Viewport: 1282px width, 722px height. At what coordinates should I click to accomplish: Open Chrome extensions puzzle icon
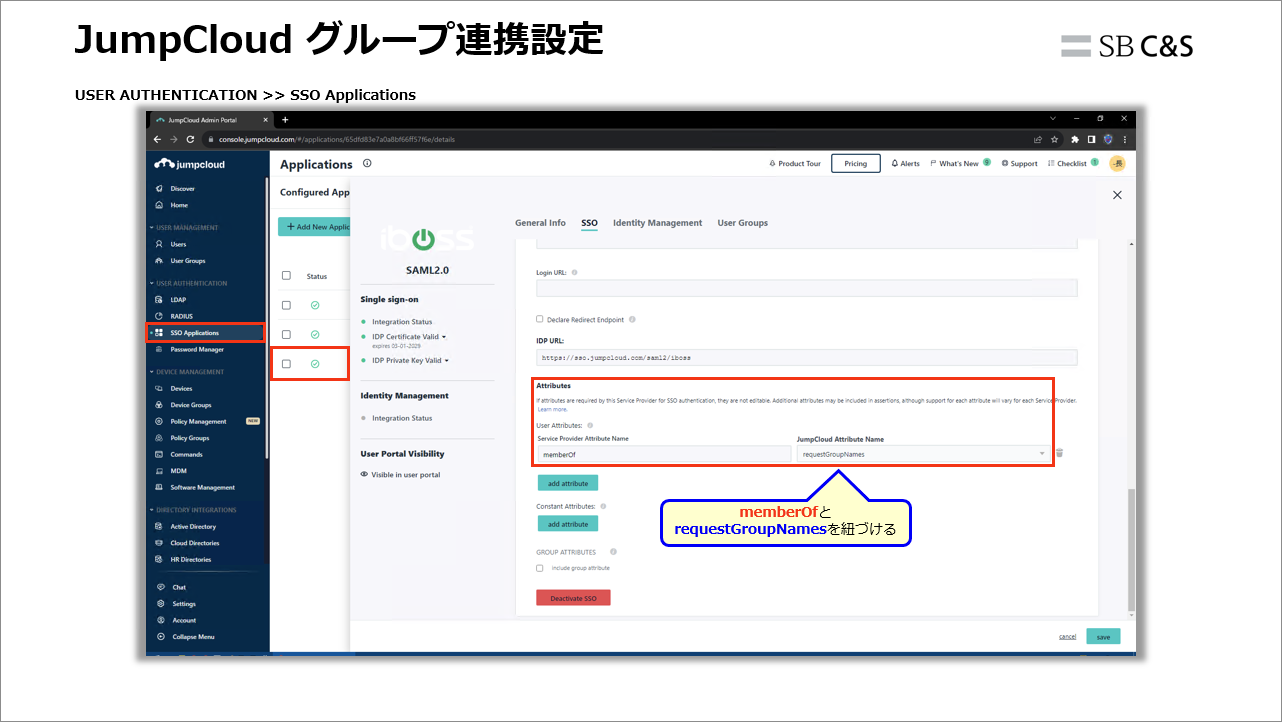click(x=1075, y=139)
